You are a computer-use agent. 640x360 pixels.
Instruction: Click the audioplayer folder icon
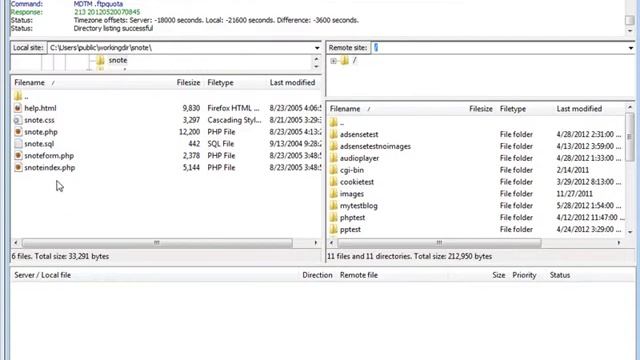[333, 158]
